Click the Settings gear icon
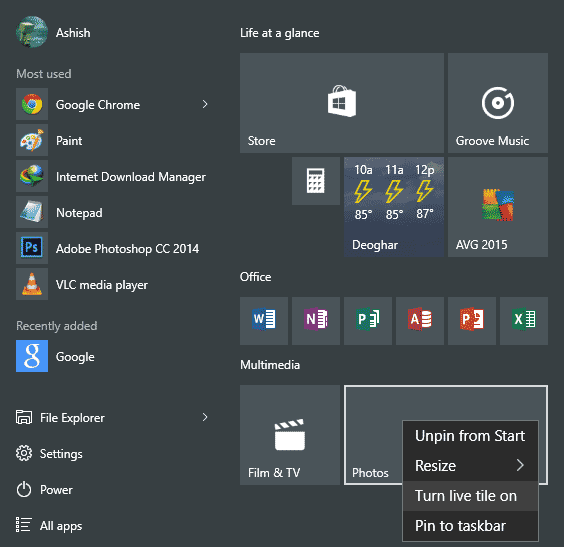This screenshot has height=547, width=564. 24,453
